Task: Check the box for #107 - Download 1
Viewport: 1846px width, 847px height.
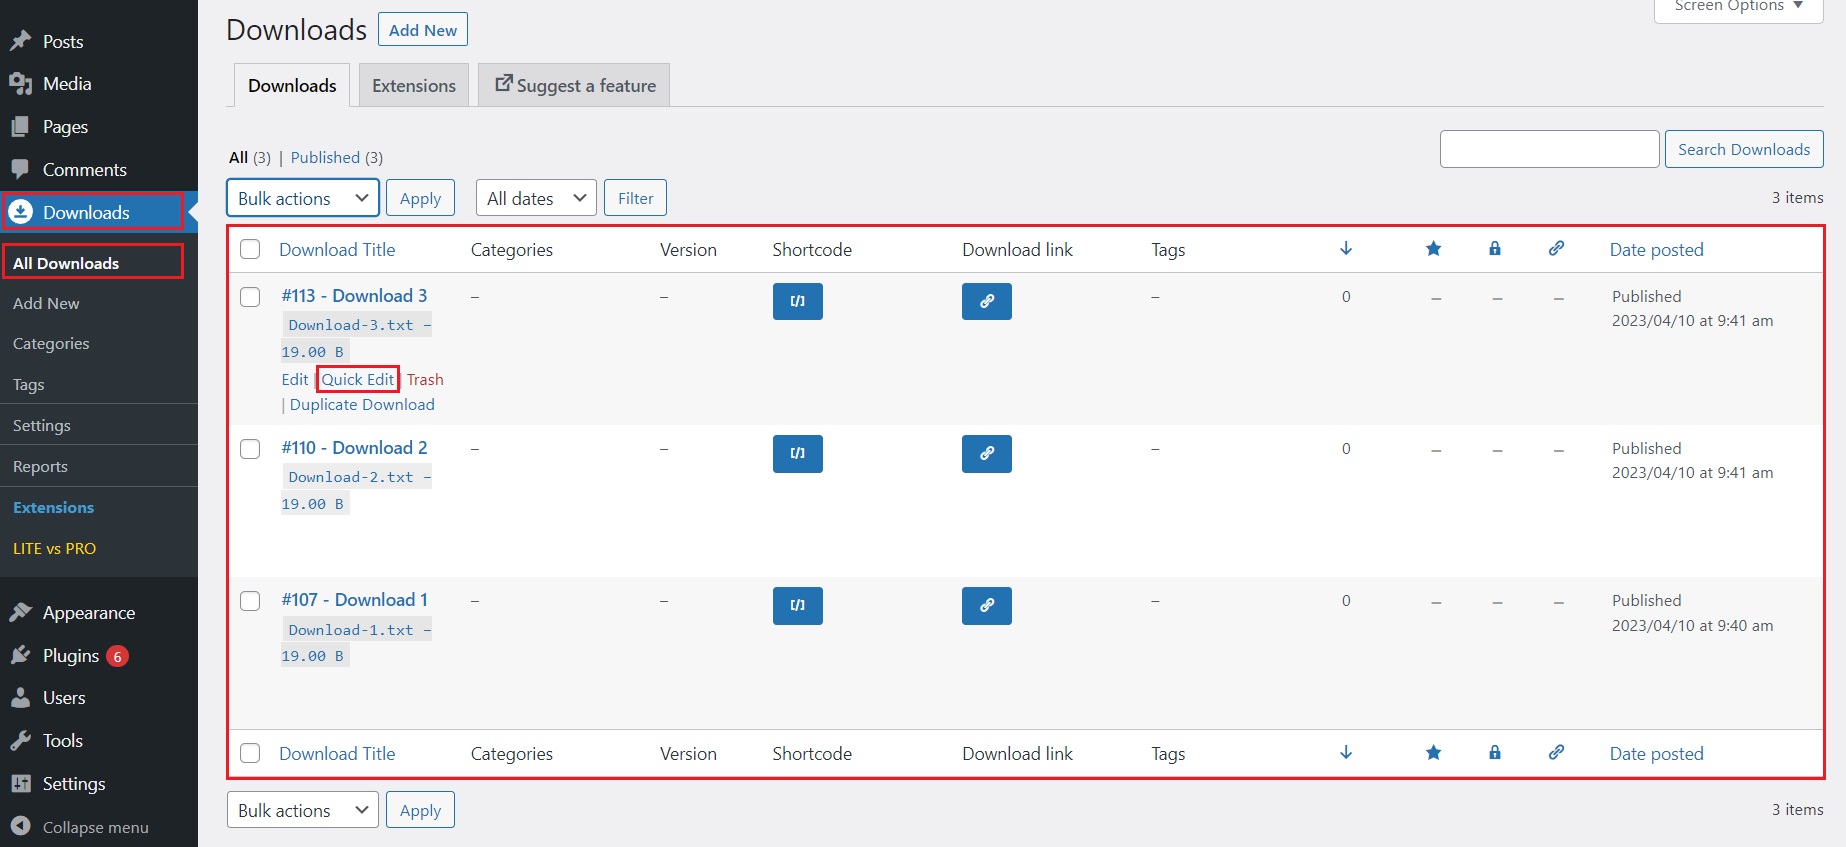Action: (250, 601)
